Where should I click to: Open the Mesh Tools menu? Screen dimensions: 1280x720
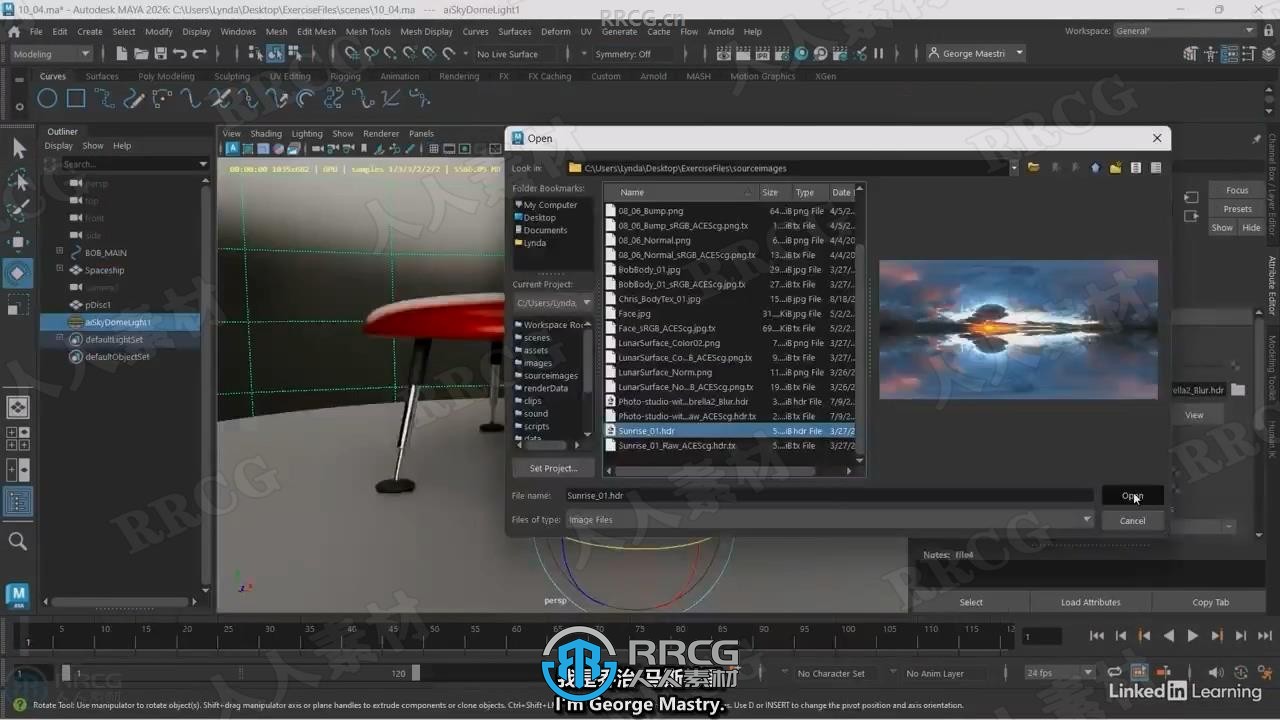click(x=368, y=31)
